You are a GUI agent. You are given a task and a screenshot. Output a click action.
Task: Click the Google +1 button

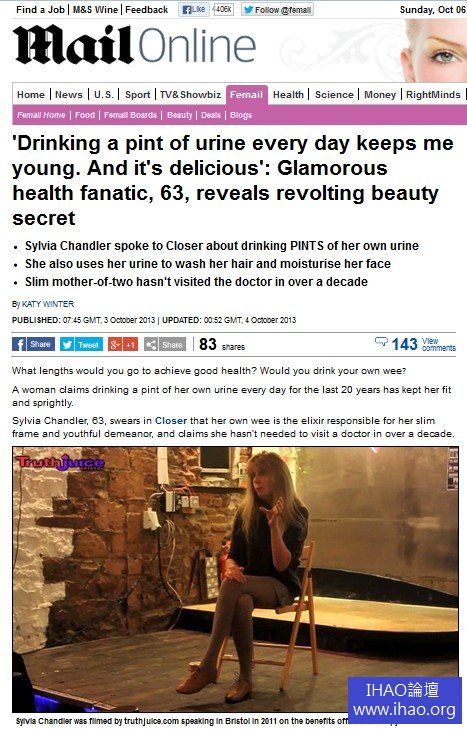[x=123, y=344]
